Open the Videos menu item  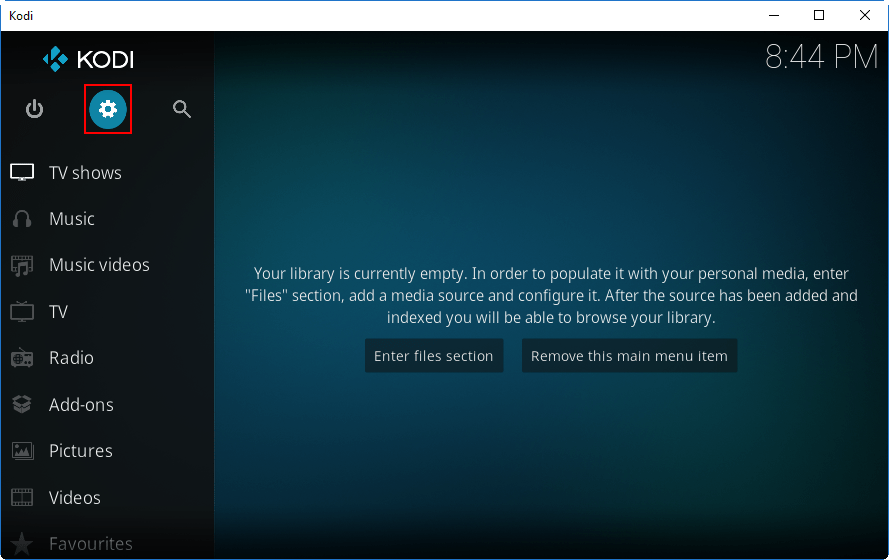tap(74, 498)
